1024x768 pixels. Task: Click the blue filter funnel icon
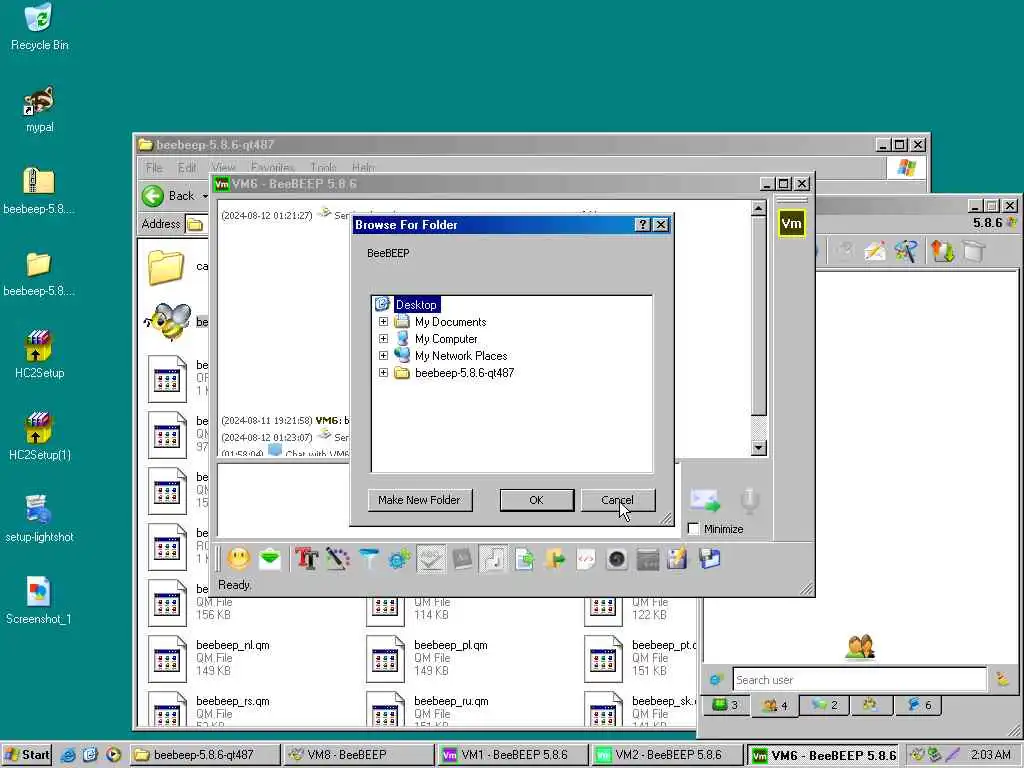pos(369,559)
